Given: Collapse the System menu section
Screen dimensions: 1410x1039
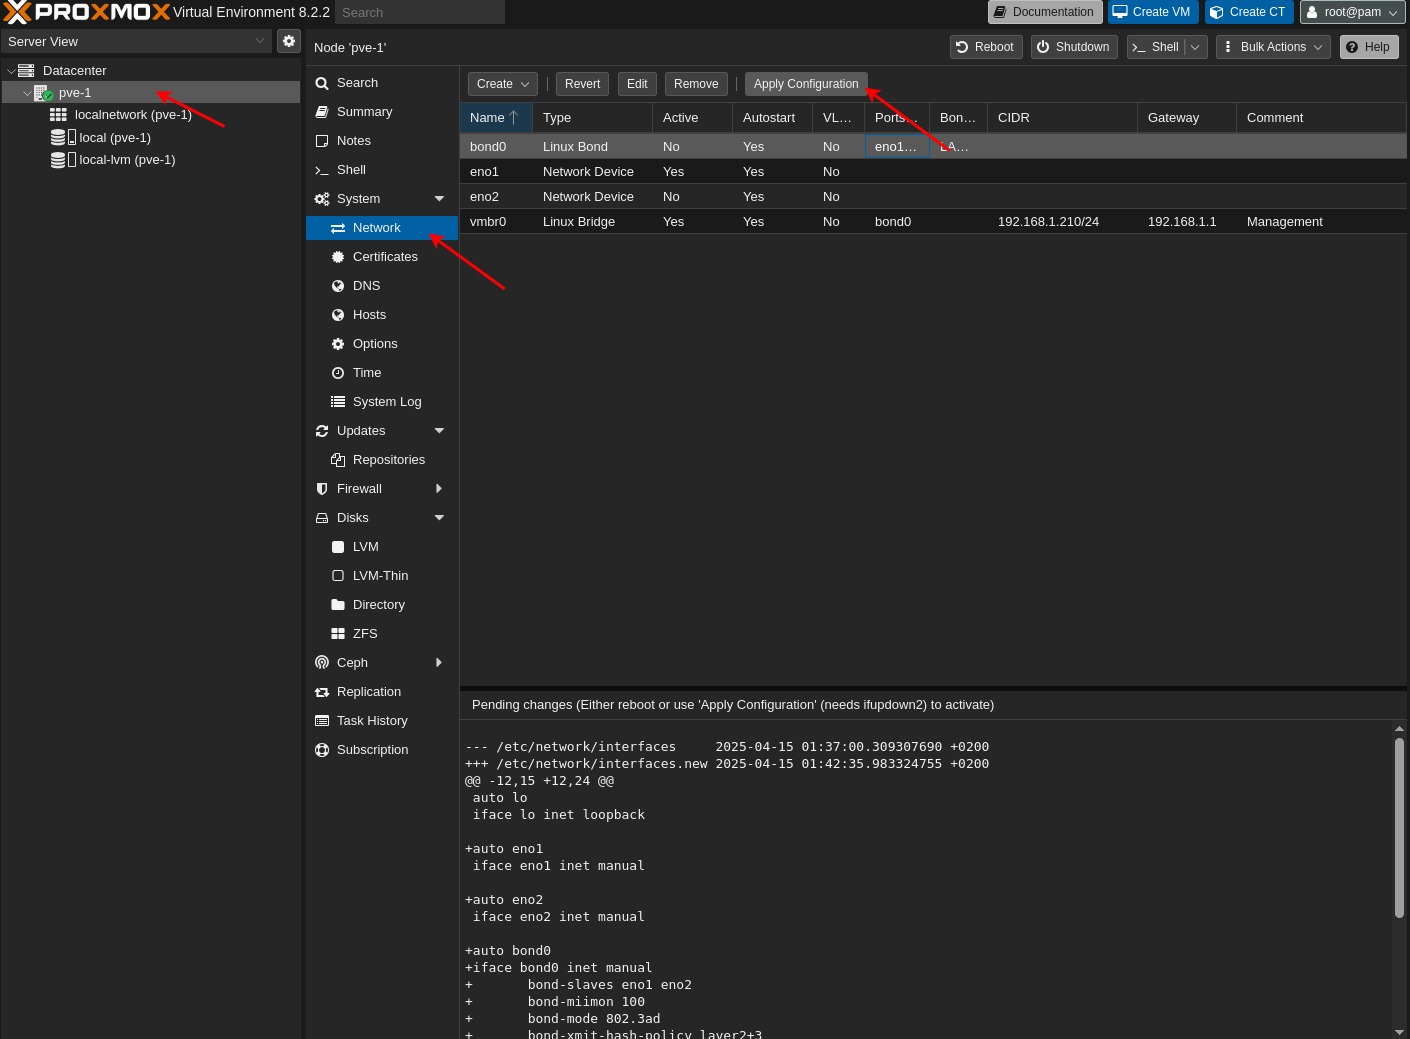Looking at the screenshot, I should click(439, 199).
